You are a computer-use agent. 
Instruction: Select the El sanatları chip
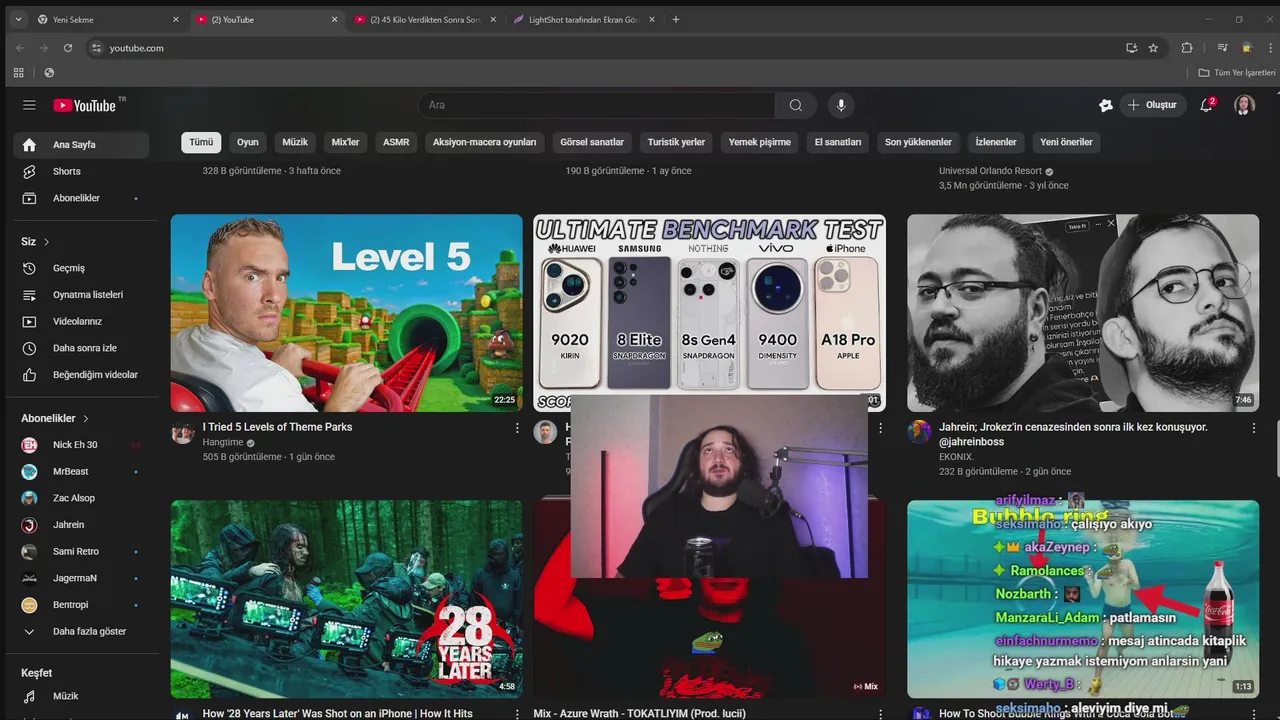pyautogui.click(x=838, y=142)
